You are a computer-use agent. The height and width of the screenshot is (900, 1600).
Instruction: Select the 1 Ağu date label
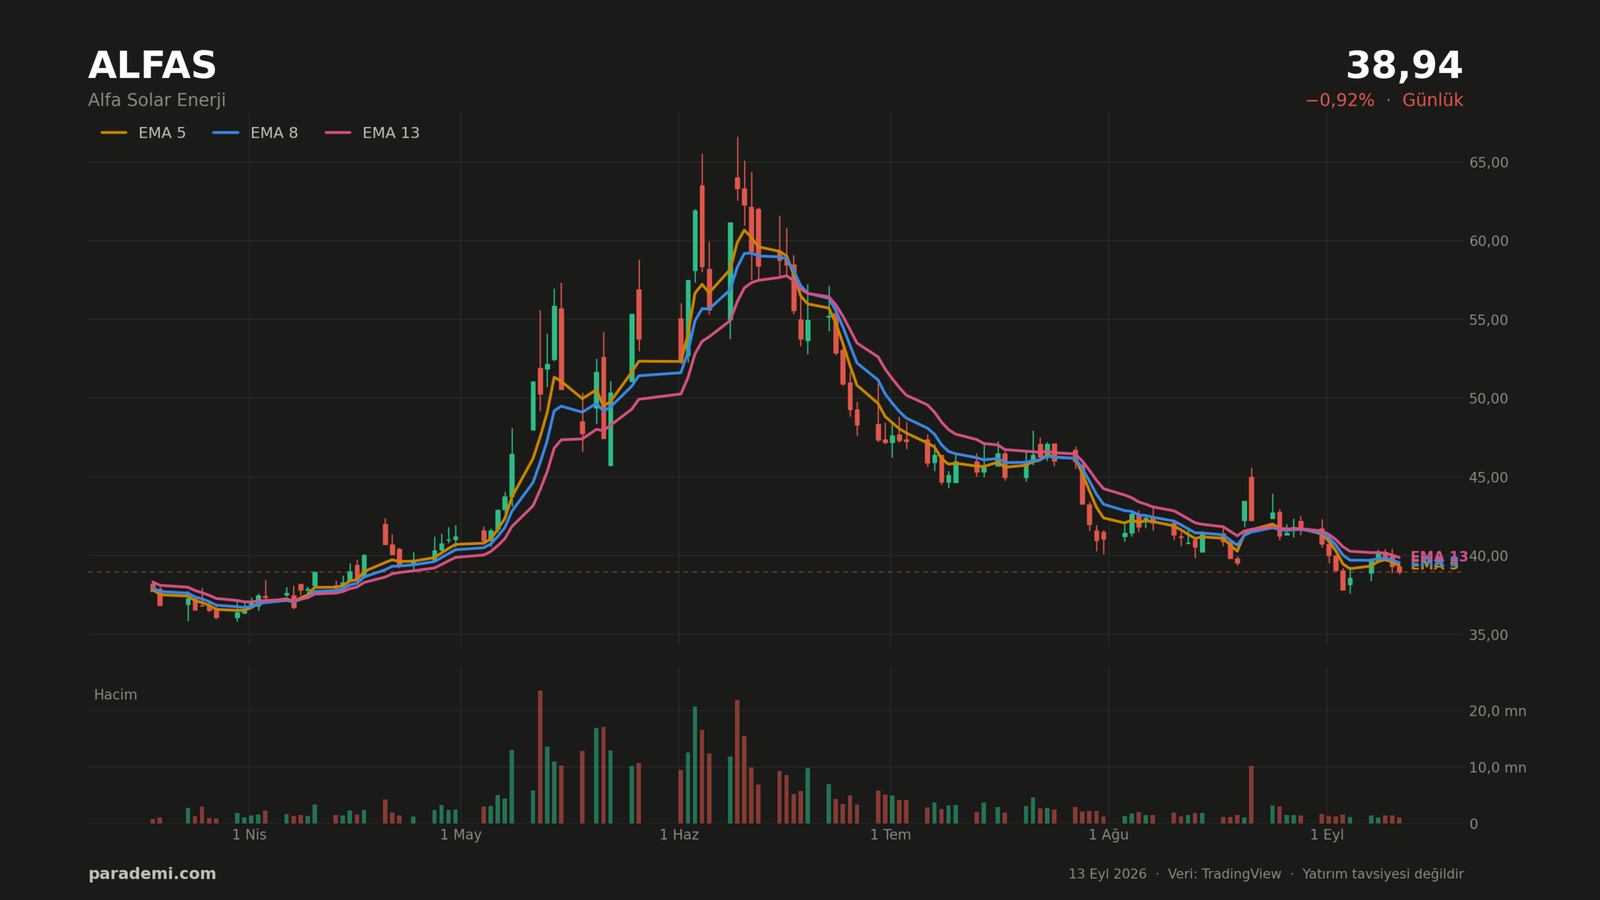[x=1108, y=835]
